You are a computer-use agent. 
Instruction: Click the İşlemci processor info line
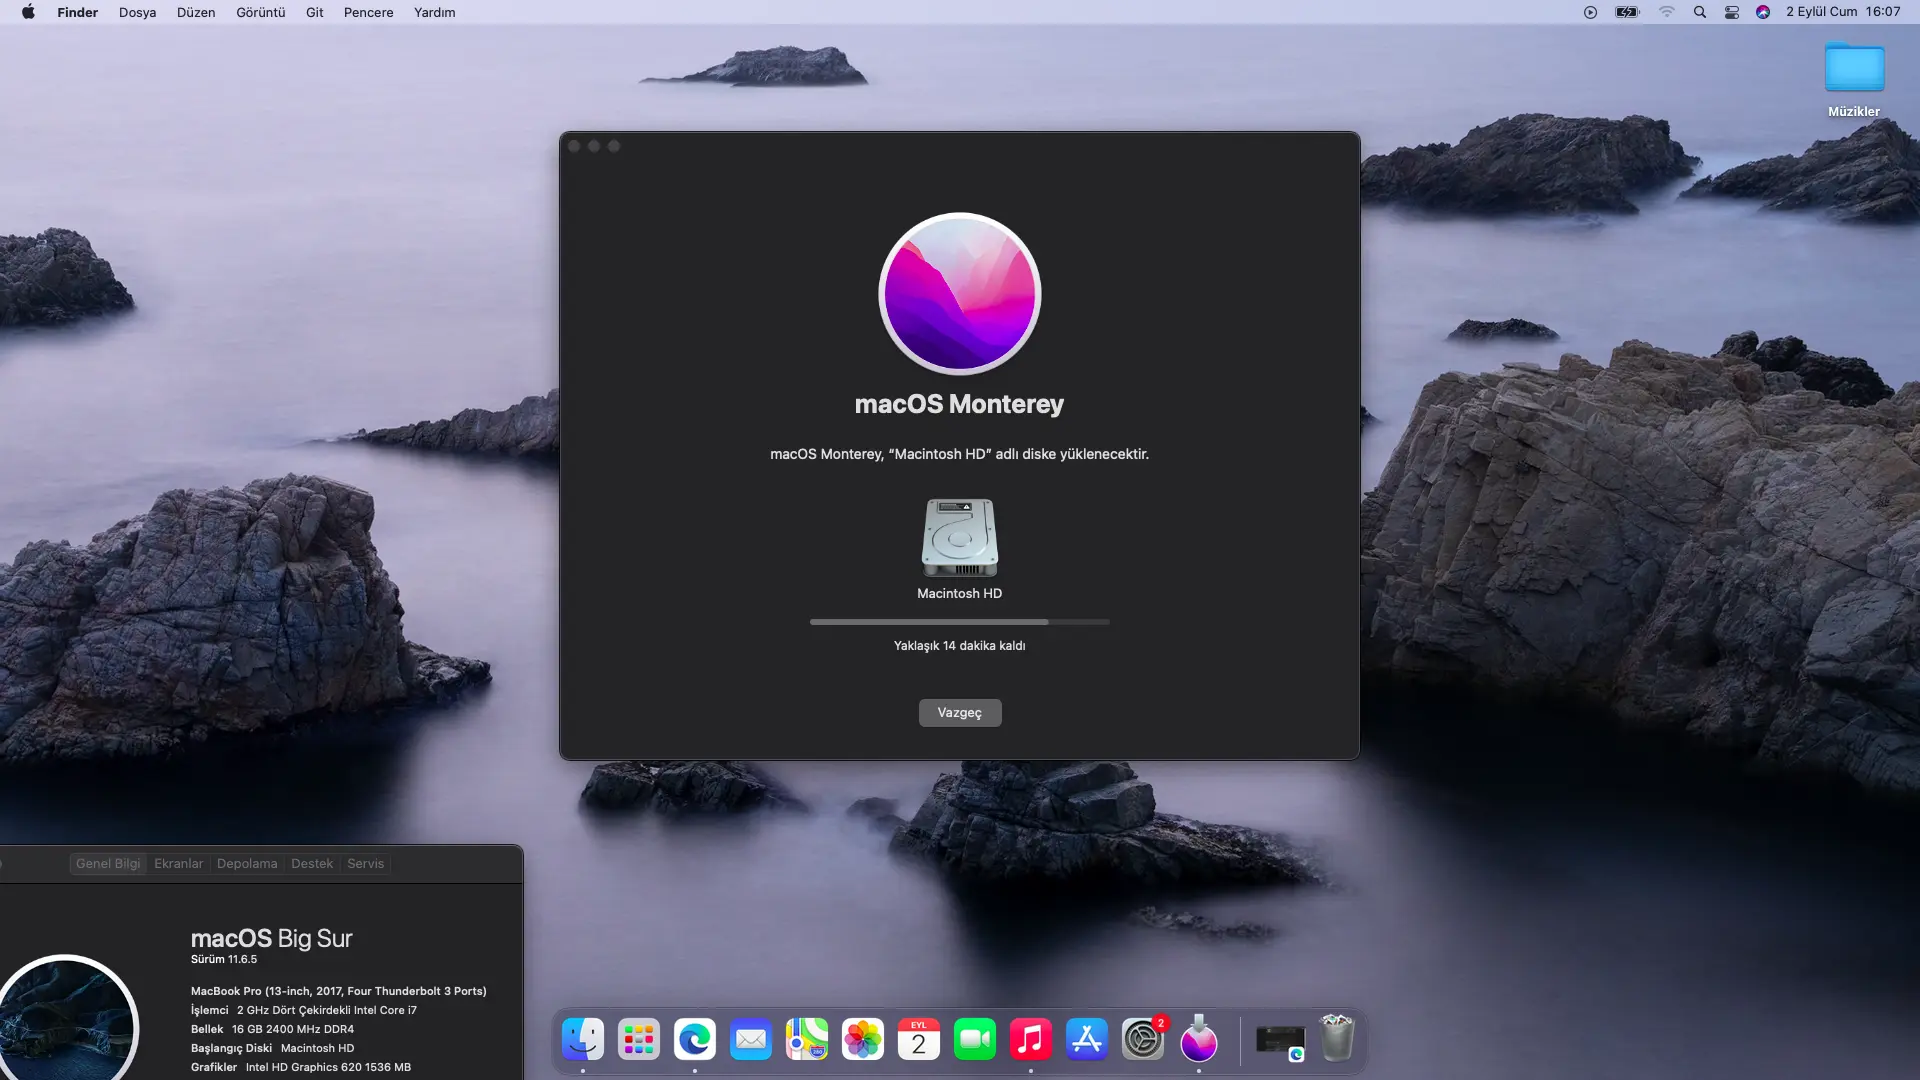[x=304, y=1010]
